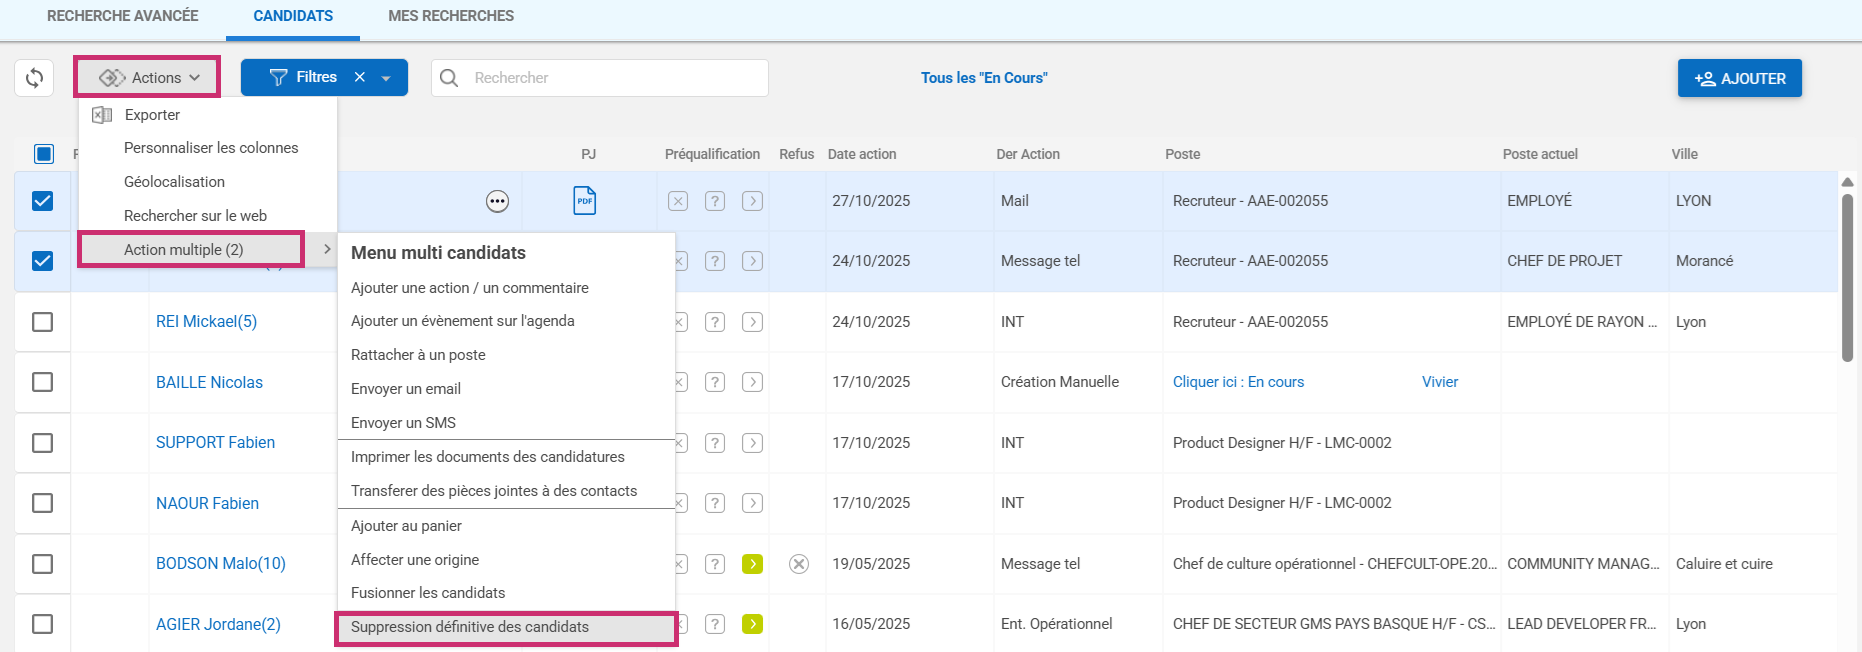Click the refusal X icon in BODSON row
The image size is (1862, 652).
798,564
